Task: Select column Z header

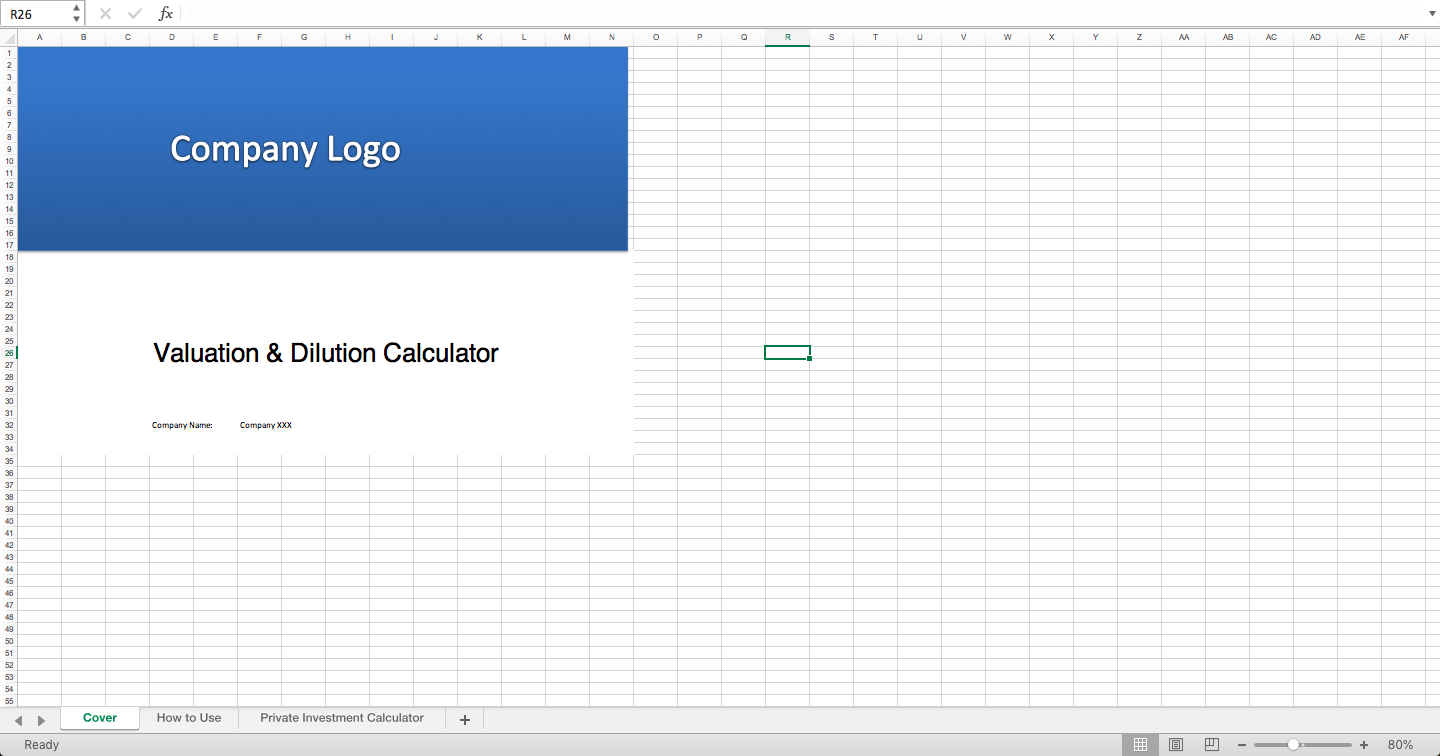Action: tap(1139, 37)
